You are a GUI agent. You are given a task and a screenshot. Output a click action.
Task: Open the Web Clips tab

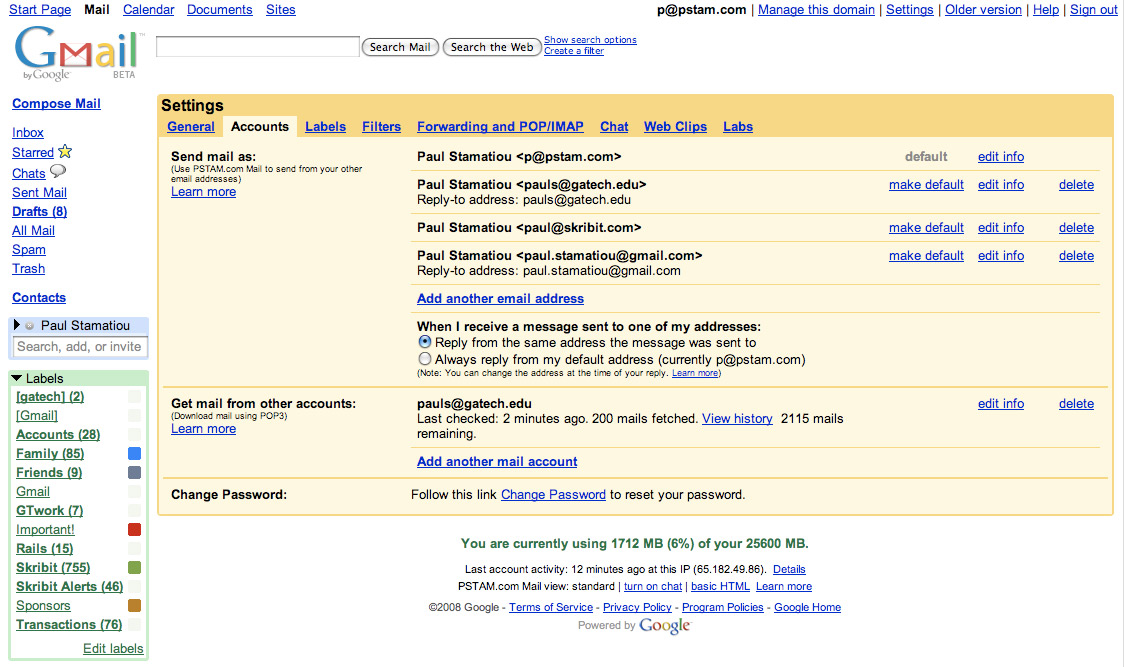675,126
